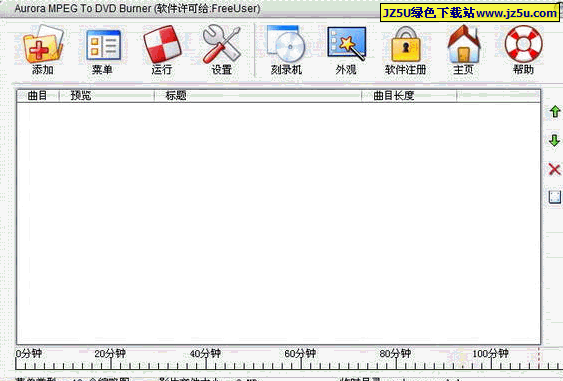This screenshot has height=381, width=563.
Task: Open the 外观 (Appearance) wand icon
Action: (x=346, y=43)
